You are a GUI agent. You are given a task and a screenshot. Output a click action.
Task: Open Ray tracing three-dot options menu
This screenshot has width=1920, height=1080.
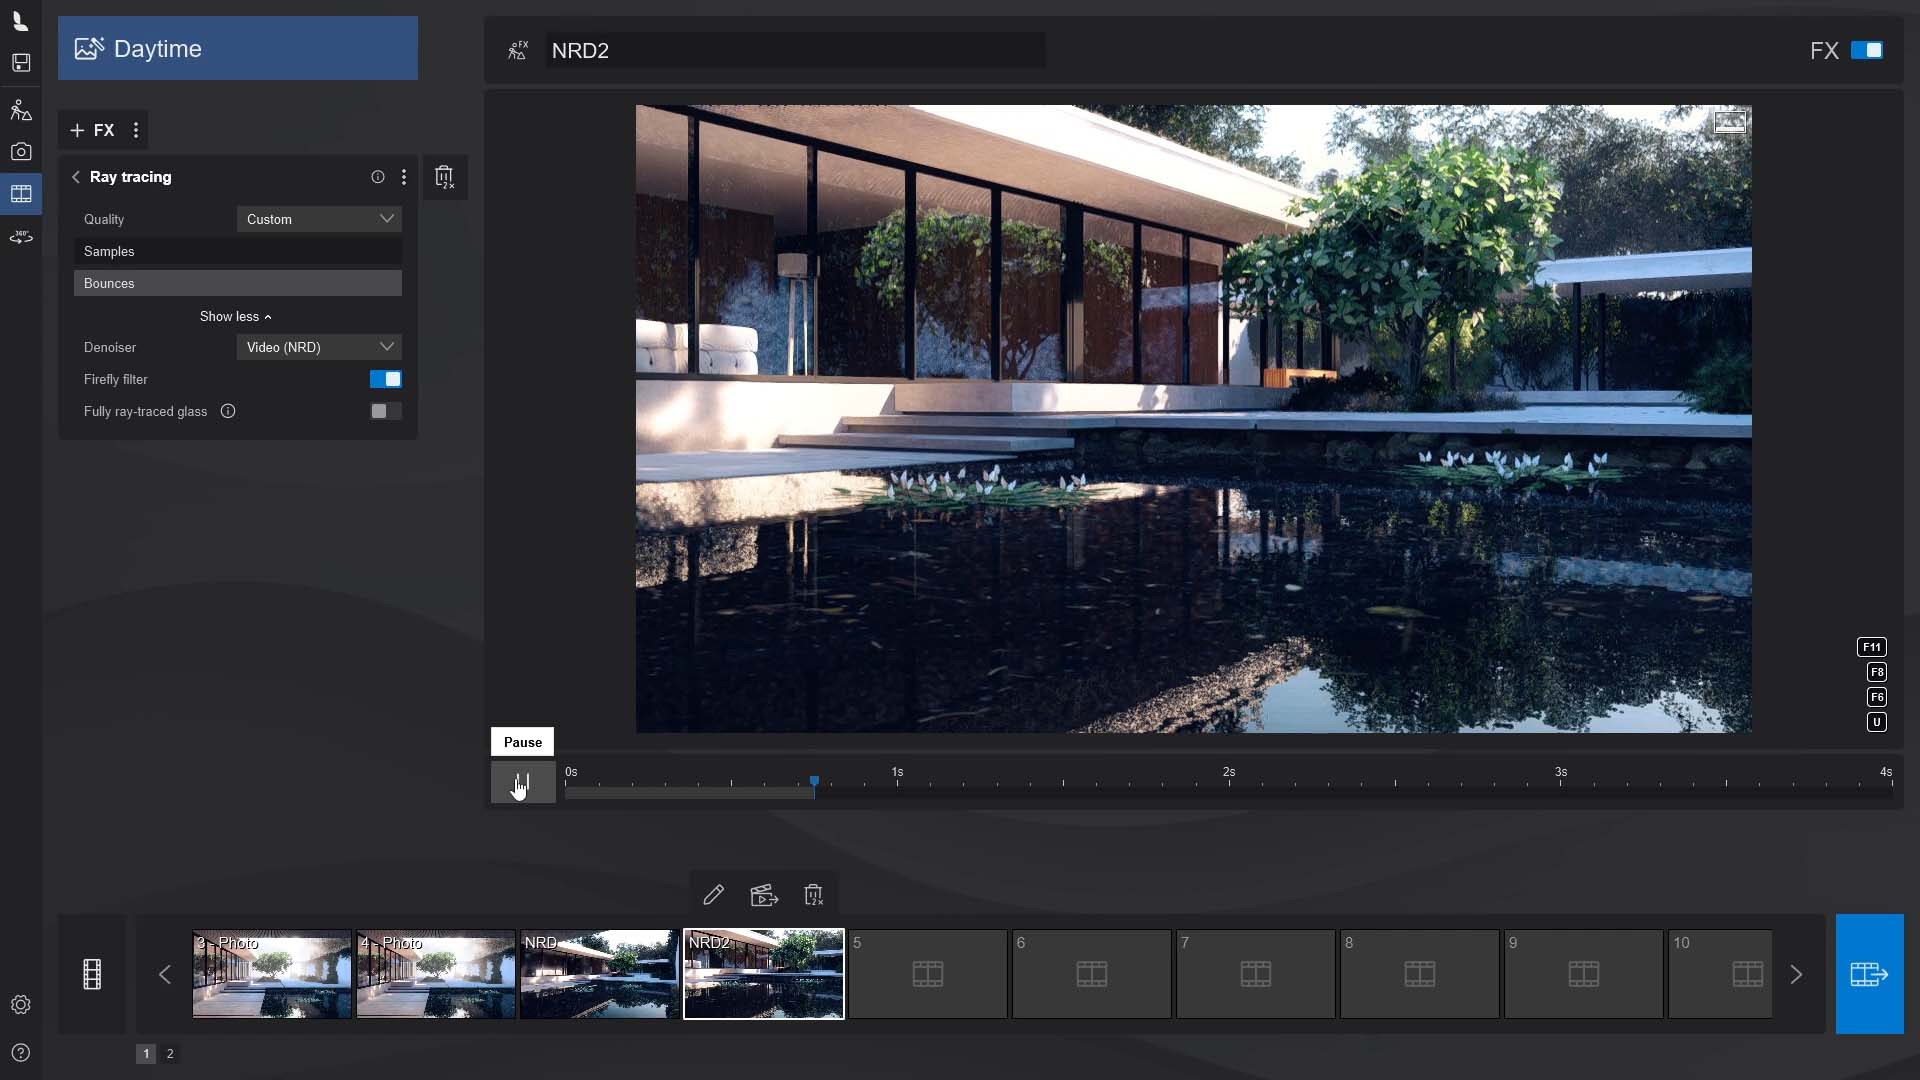tap(404, 177)
